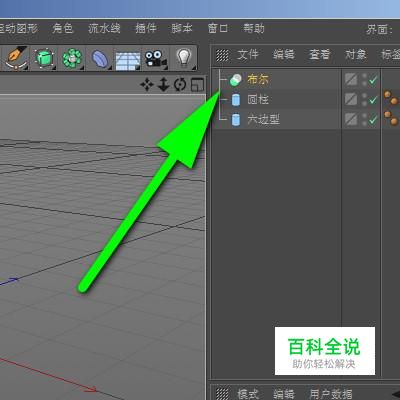Select the blue Deformer tool
The width and height of the screenshot is (400, 400).
(x=100, y=59)
